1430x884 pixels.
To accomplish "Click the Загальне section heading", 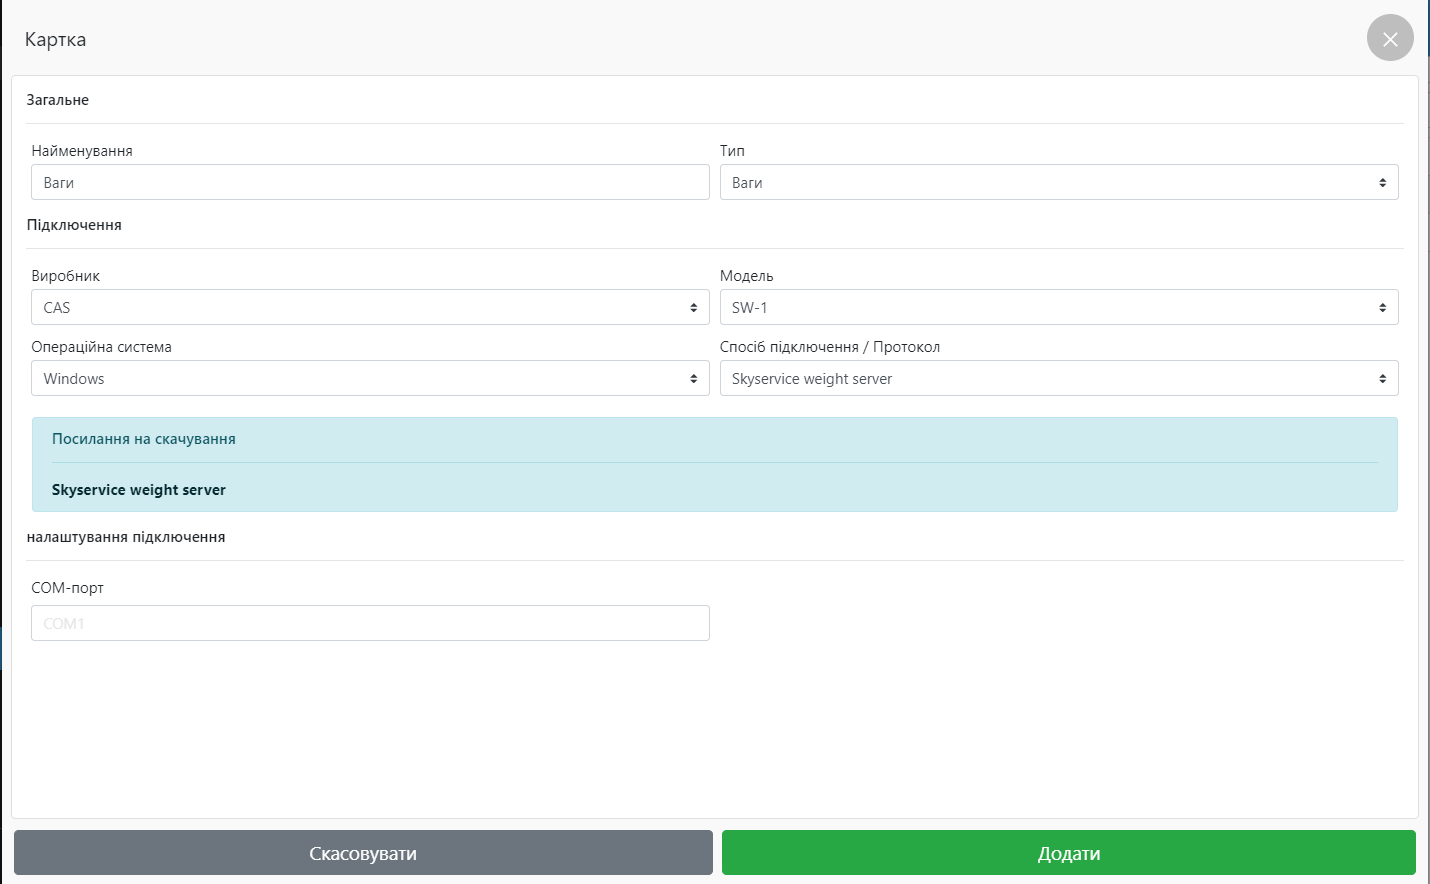I will (x=58, y=100).
